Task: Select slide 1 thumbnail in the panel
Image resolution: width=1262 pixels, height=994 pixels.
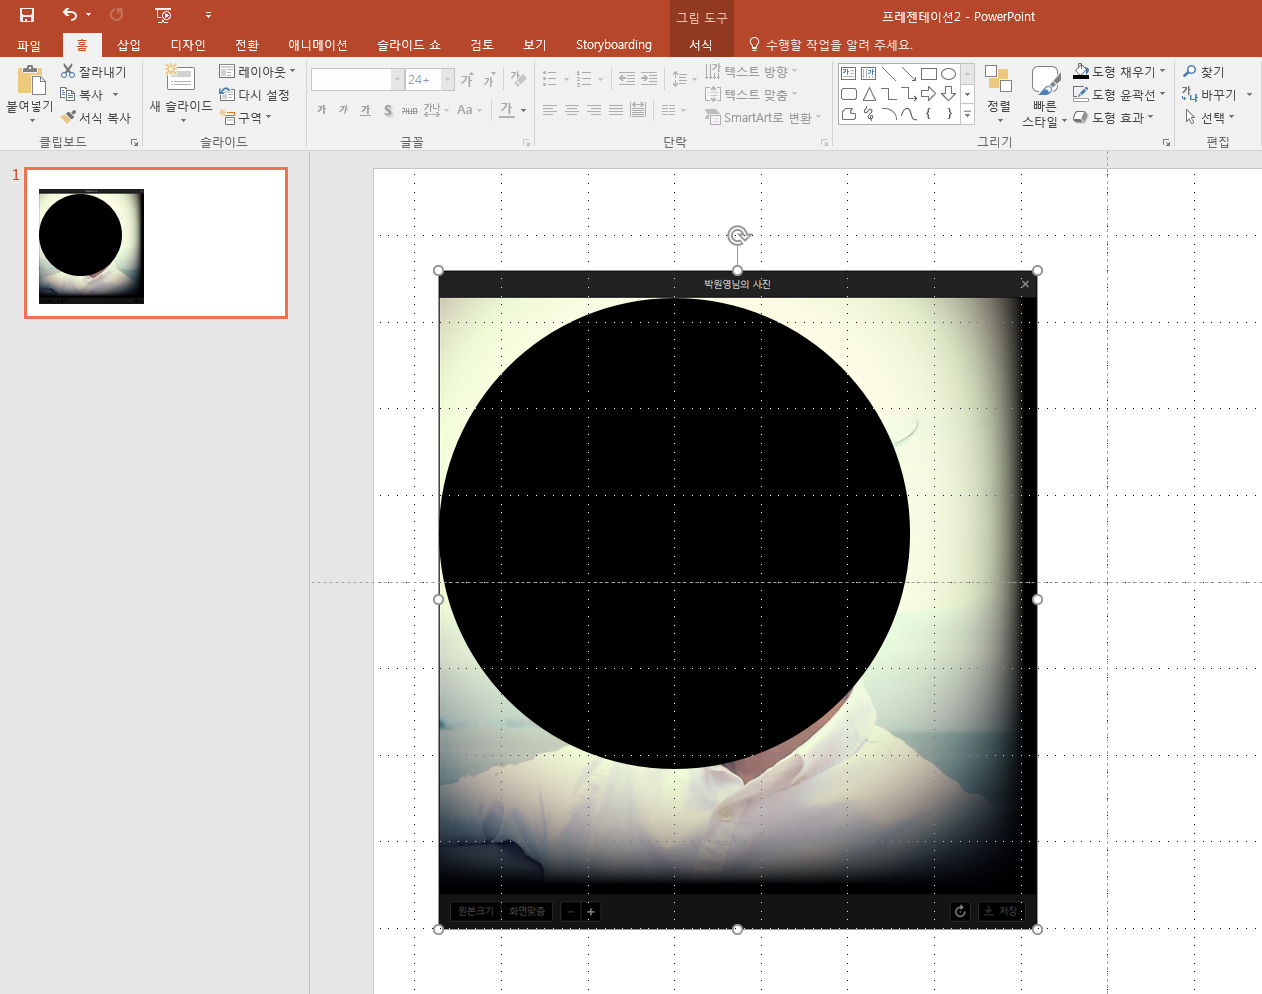Action: click(156, 243)
